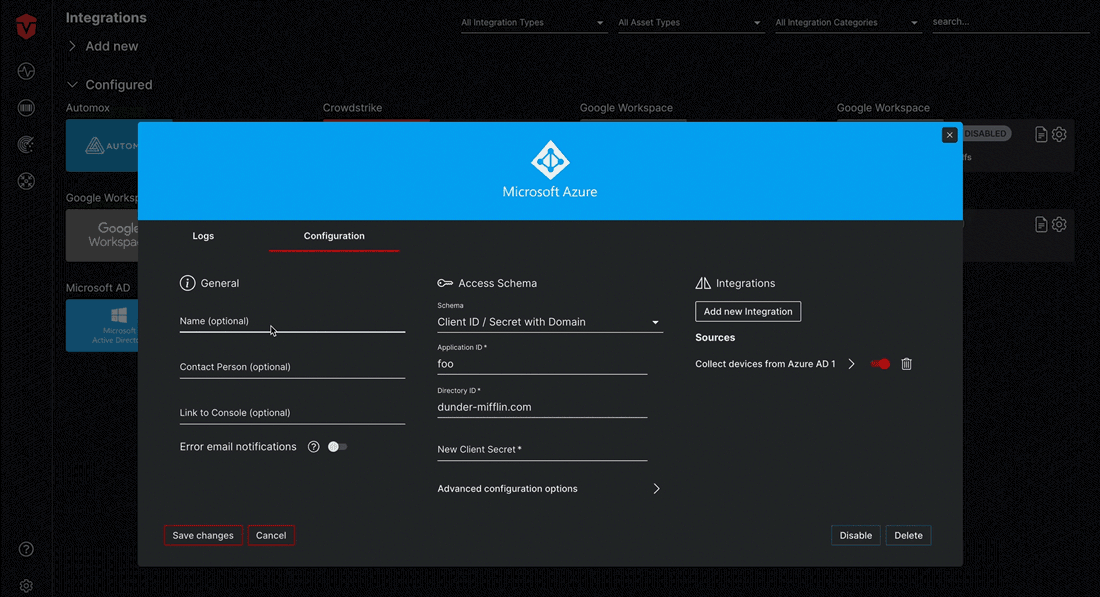The width and height of the screenshot is (1100, 597).
Task: Click Add new Integration button
Action: [x=748, y=311]
